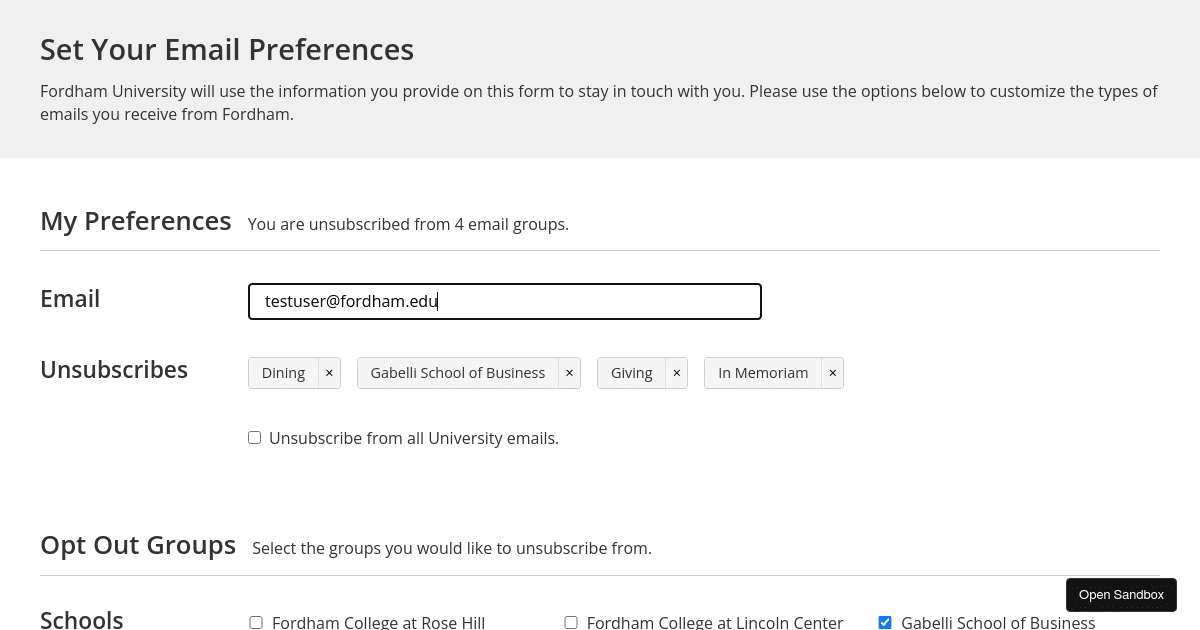Click the Open Sandbox button
This screenshot has height=630, width=1200.
tap(1121, 594)
